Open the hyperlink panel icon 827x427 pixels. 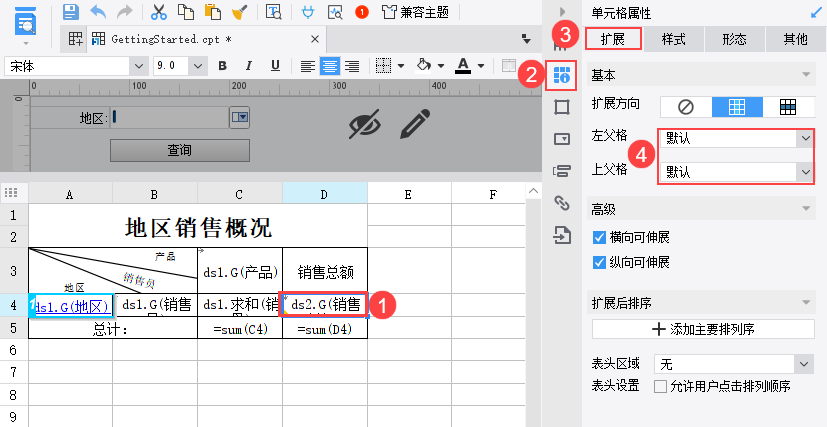[x=562, y=202]
